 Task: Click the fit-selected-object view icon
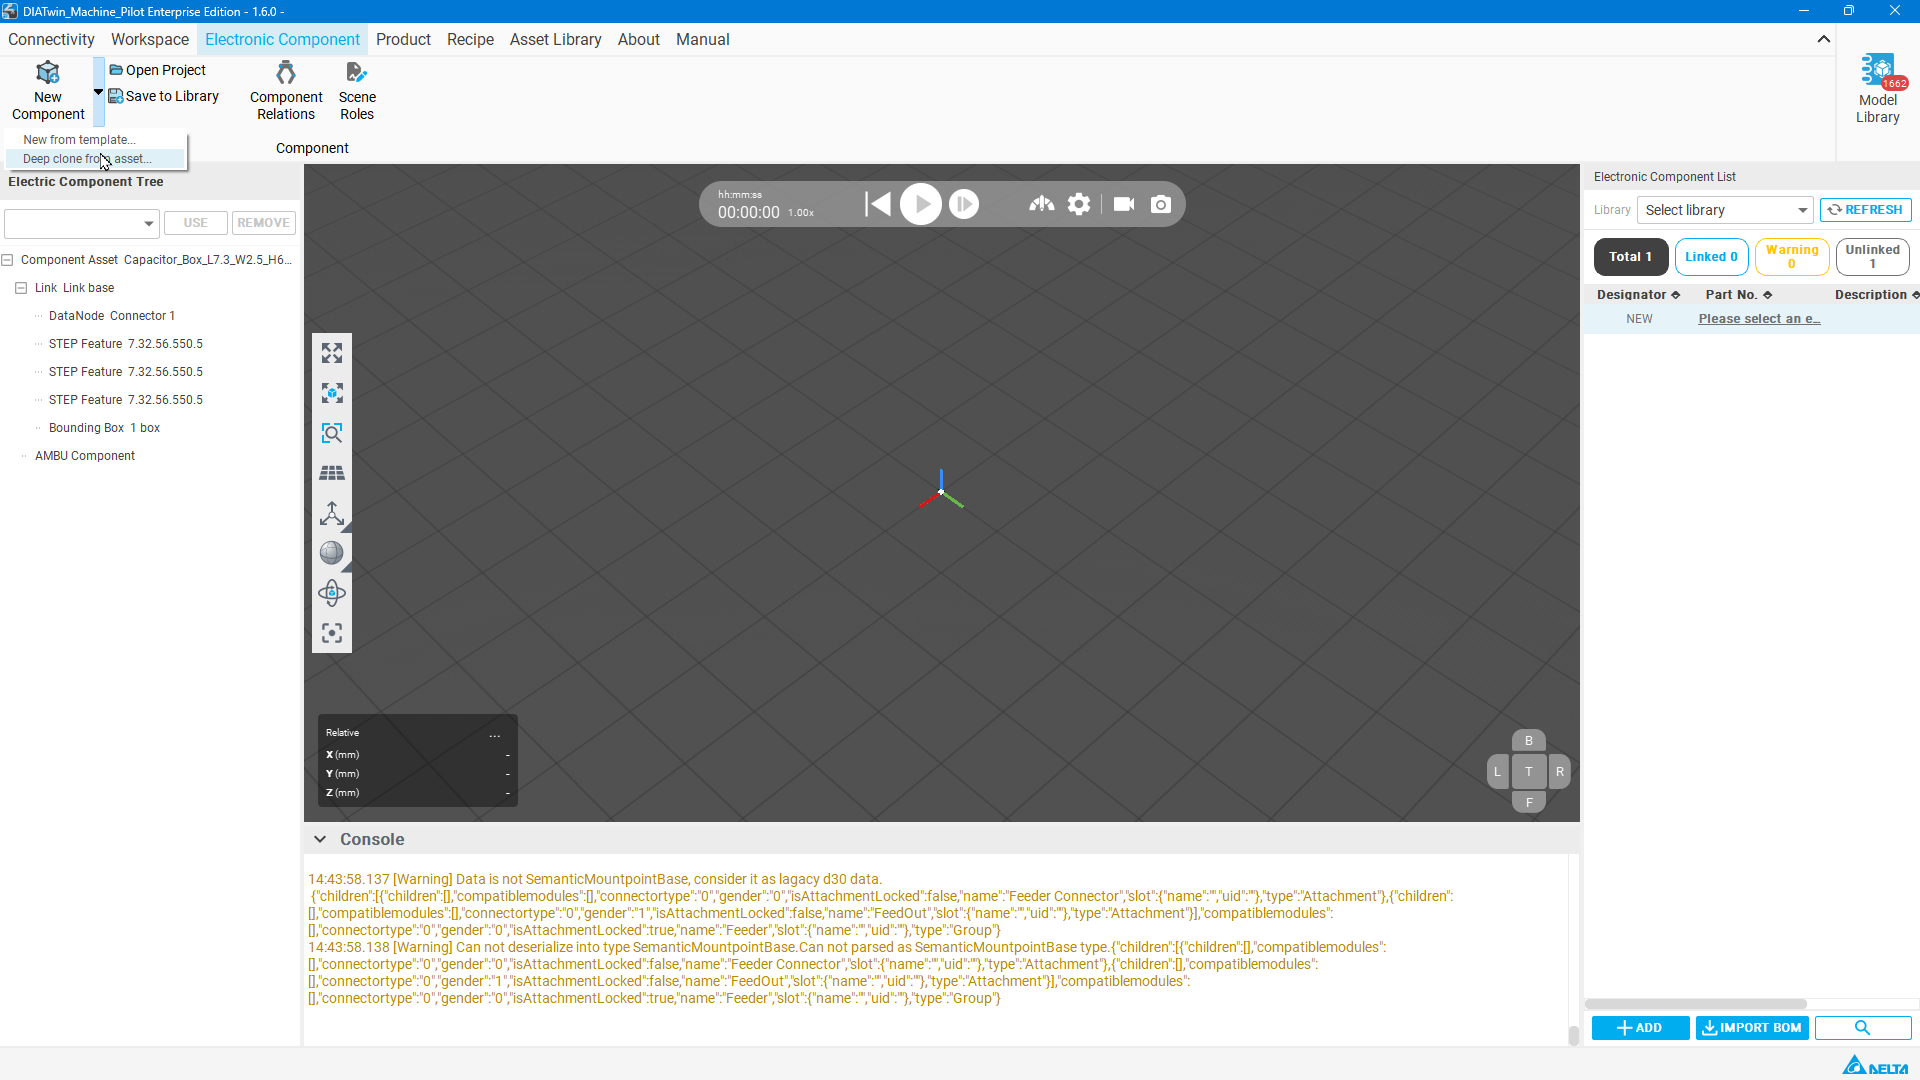332,393
